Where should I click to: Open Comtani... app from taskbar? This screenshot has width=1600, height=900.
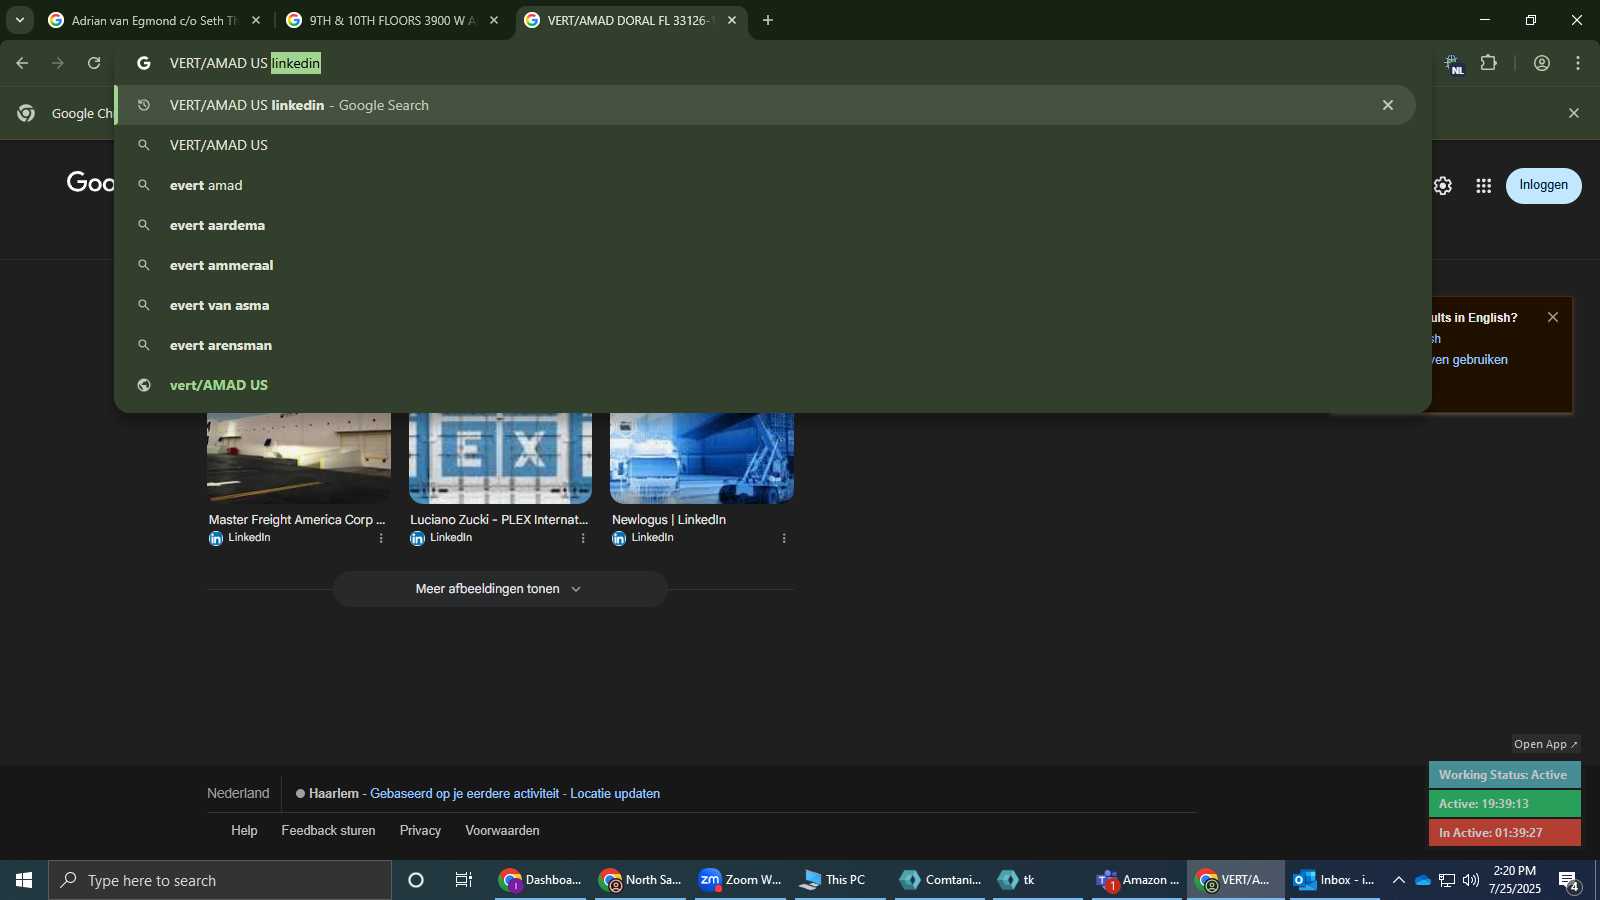[x=941, y=880]
